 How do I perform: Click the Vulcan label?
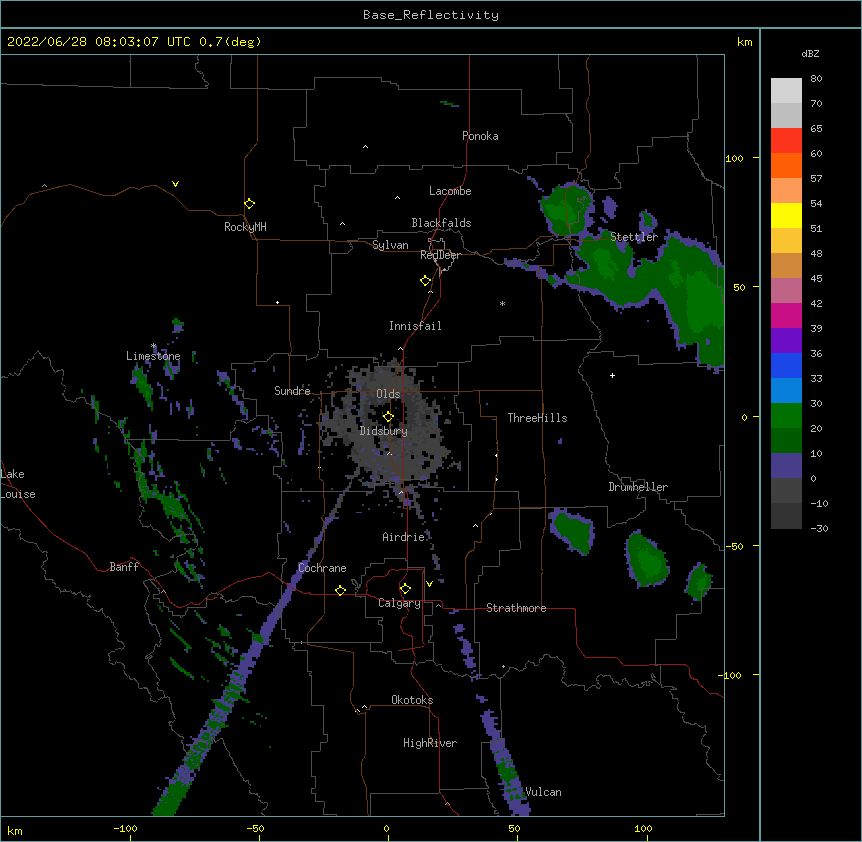pos(543,792)
